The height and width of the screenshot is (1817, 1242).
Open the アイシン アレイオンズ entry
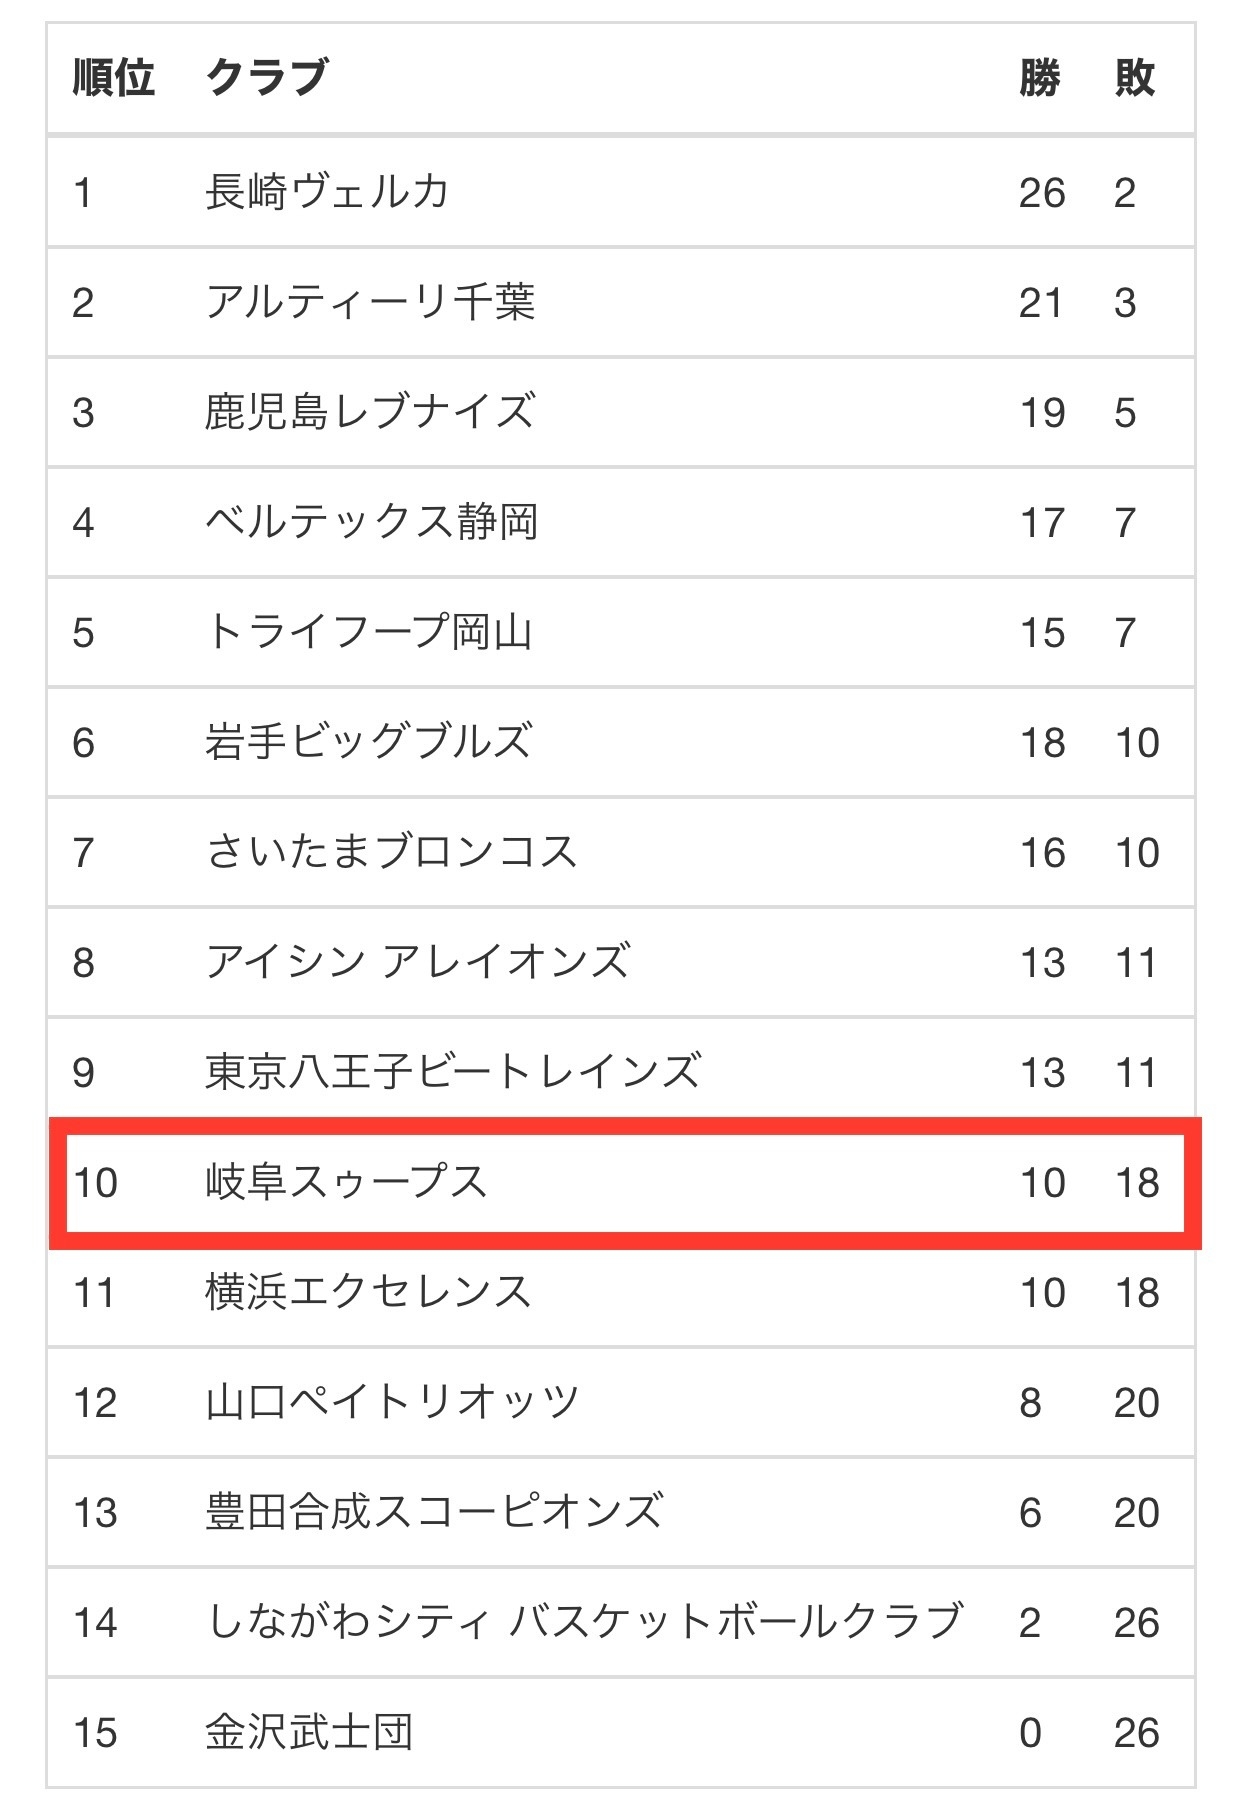click(x=418, y=962)
